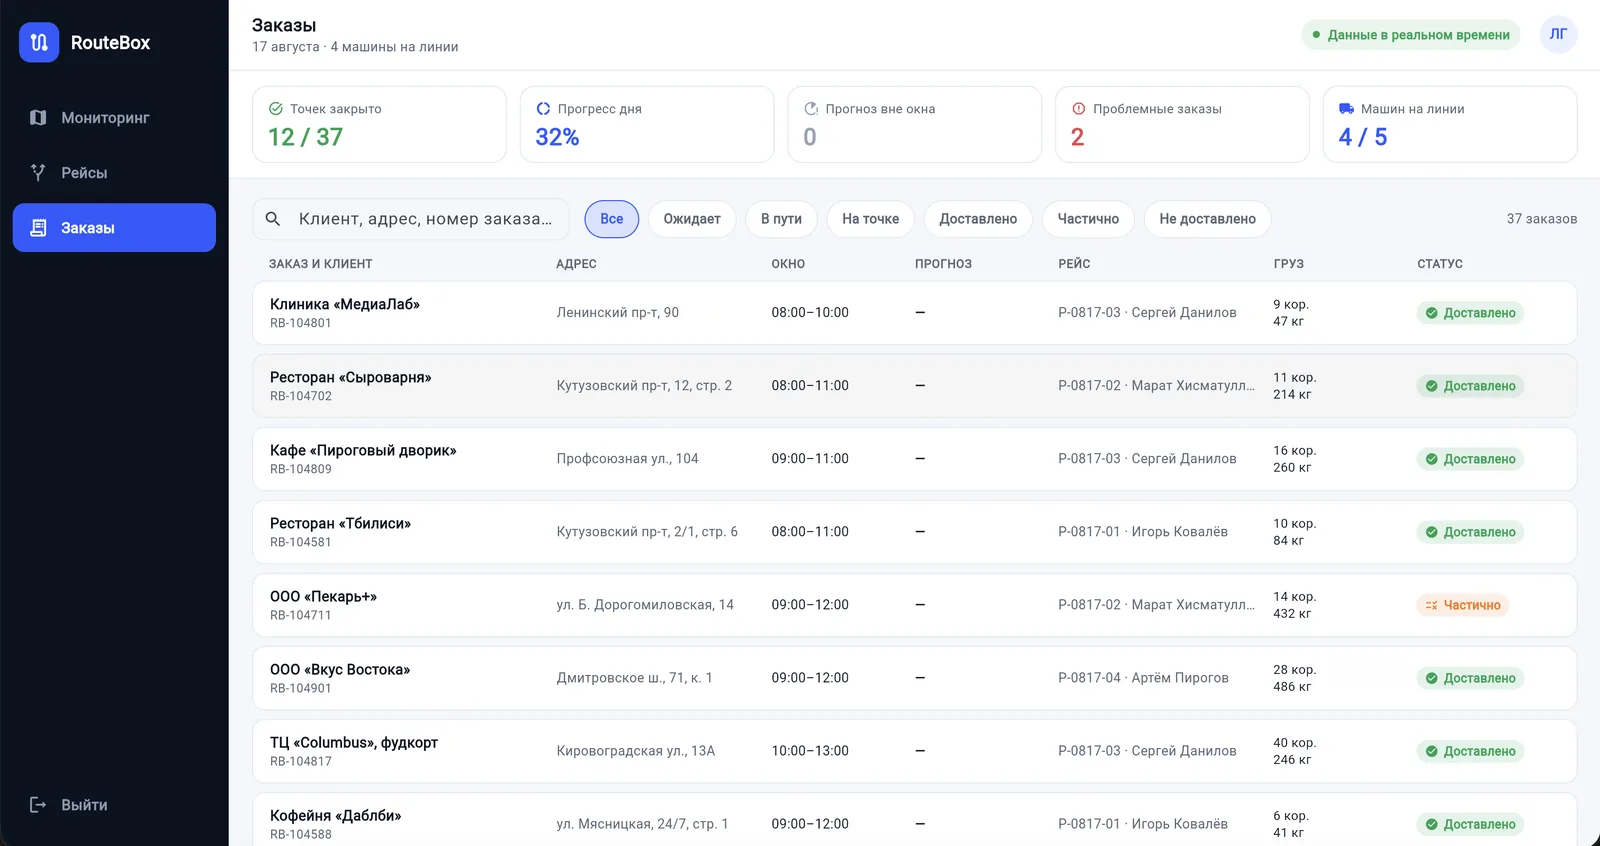The image size is (1600, 846).
Task: Filter orders by Ожидает
Action: point(692,219)
